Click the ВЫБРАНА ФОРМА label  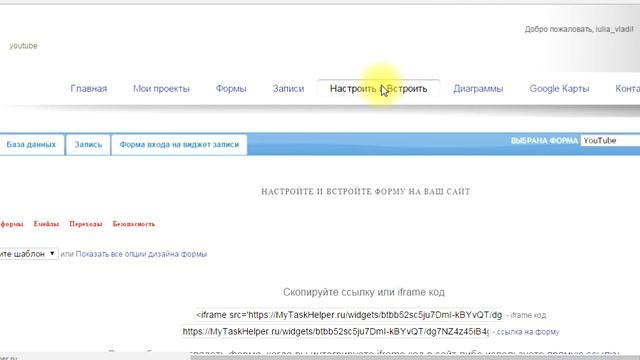point(544,141)
